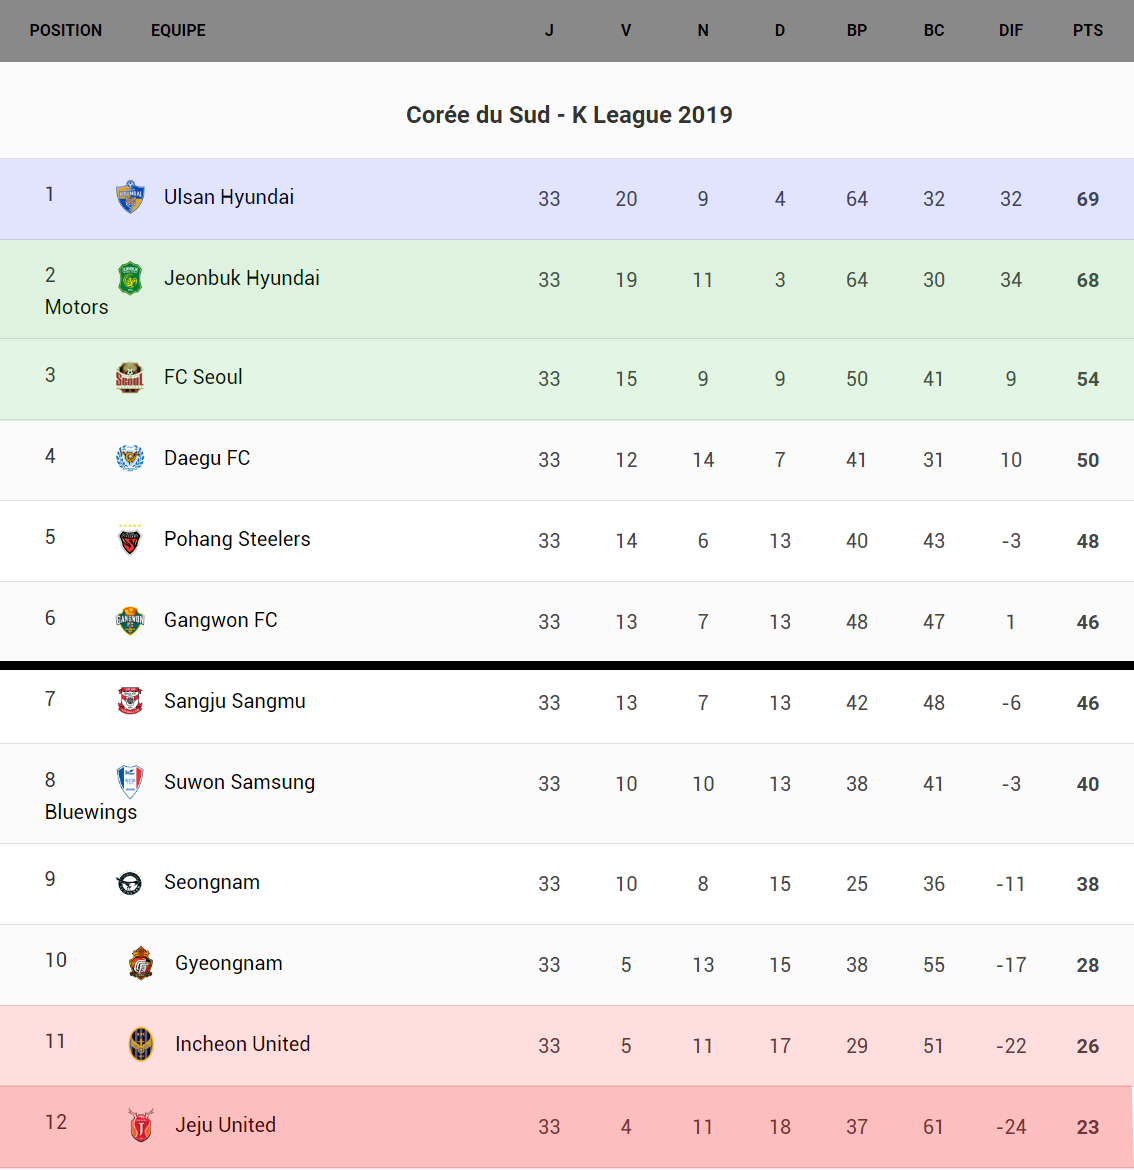
Task: Click the Incheon United club logo
Action: 141,1044
